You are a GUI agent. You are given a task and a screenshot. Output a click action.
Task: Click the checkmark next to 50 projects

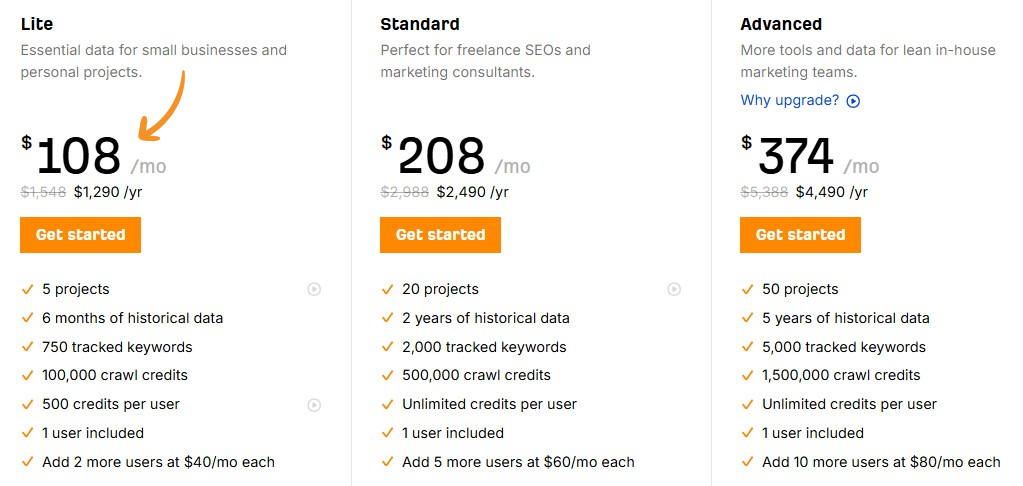(747, 290)
